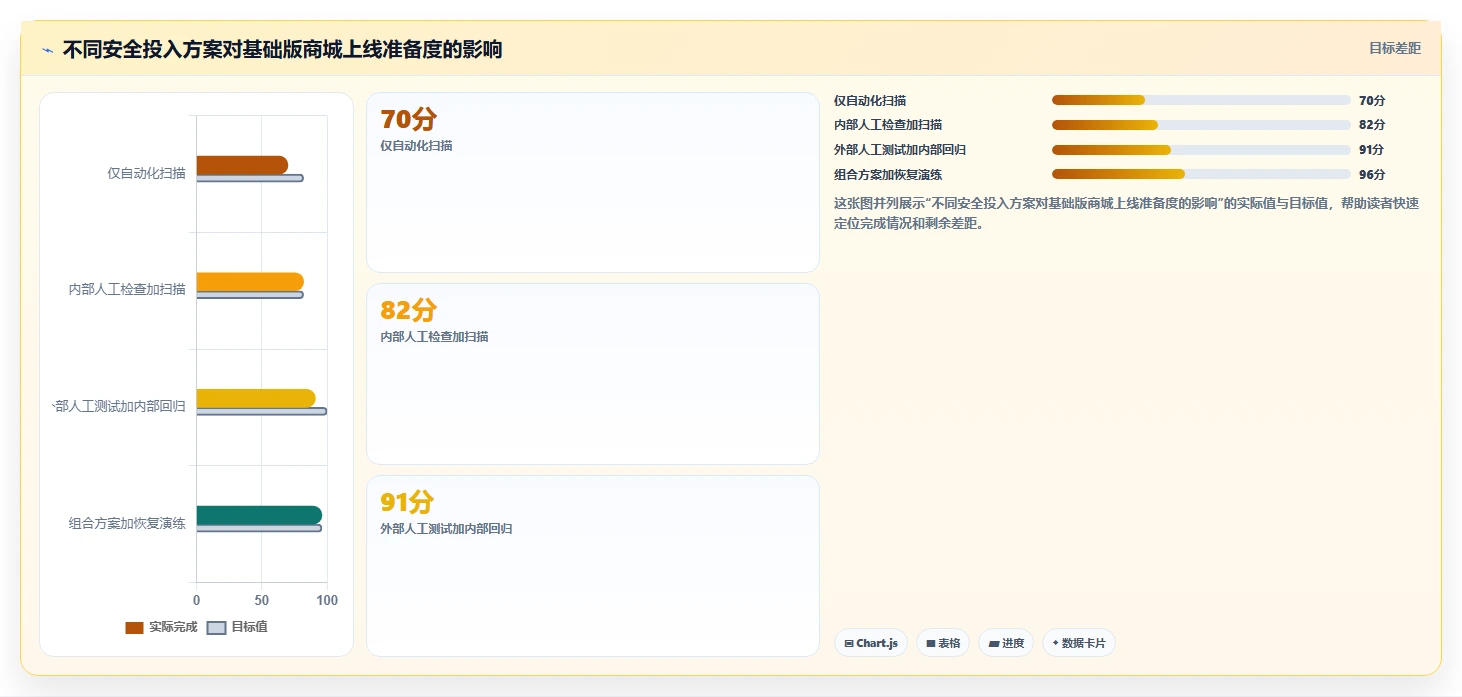
Task: Click the 组合方案加恢复演练 chart axis label
Action: click(127, 523)
